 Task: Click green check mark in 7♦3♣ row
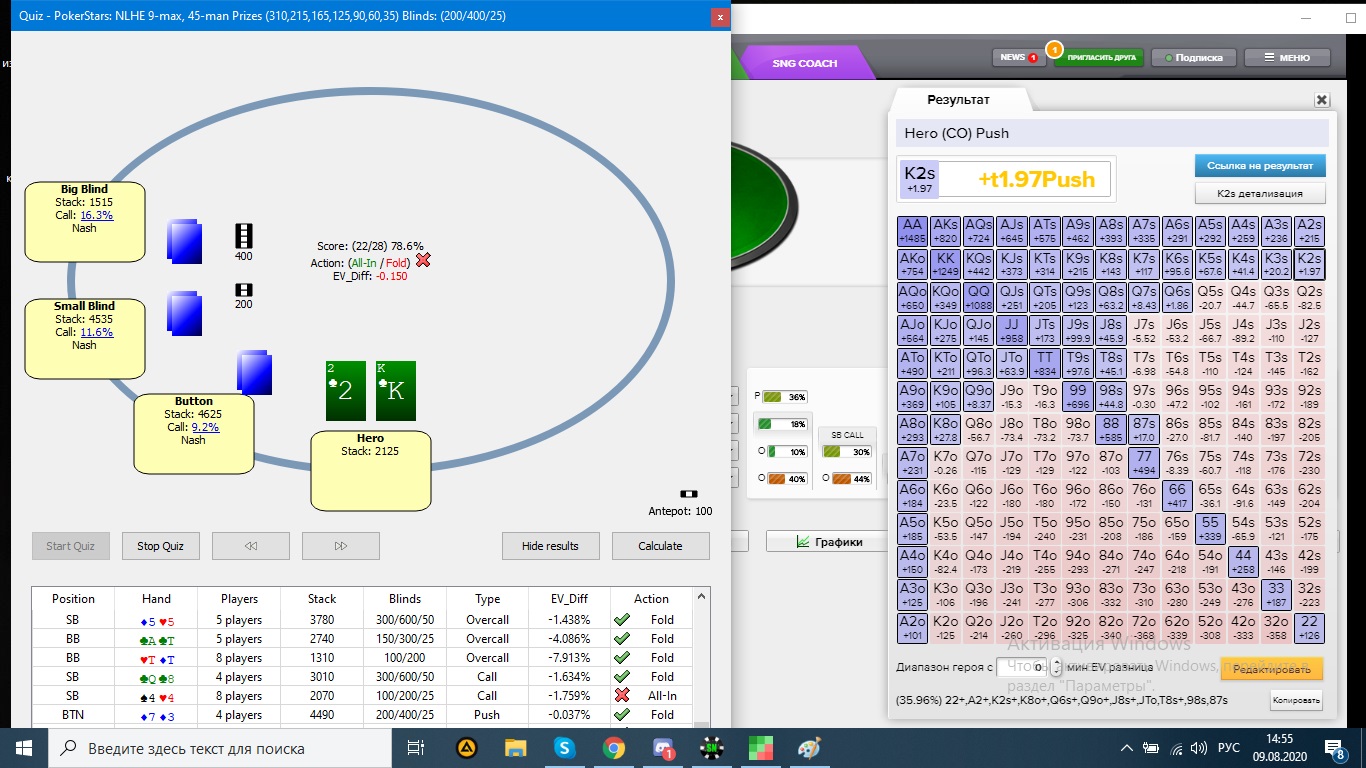(621, 715)
